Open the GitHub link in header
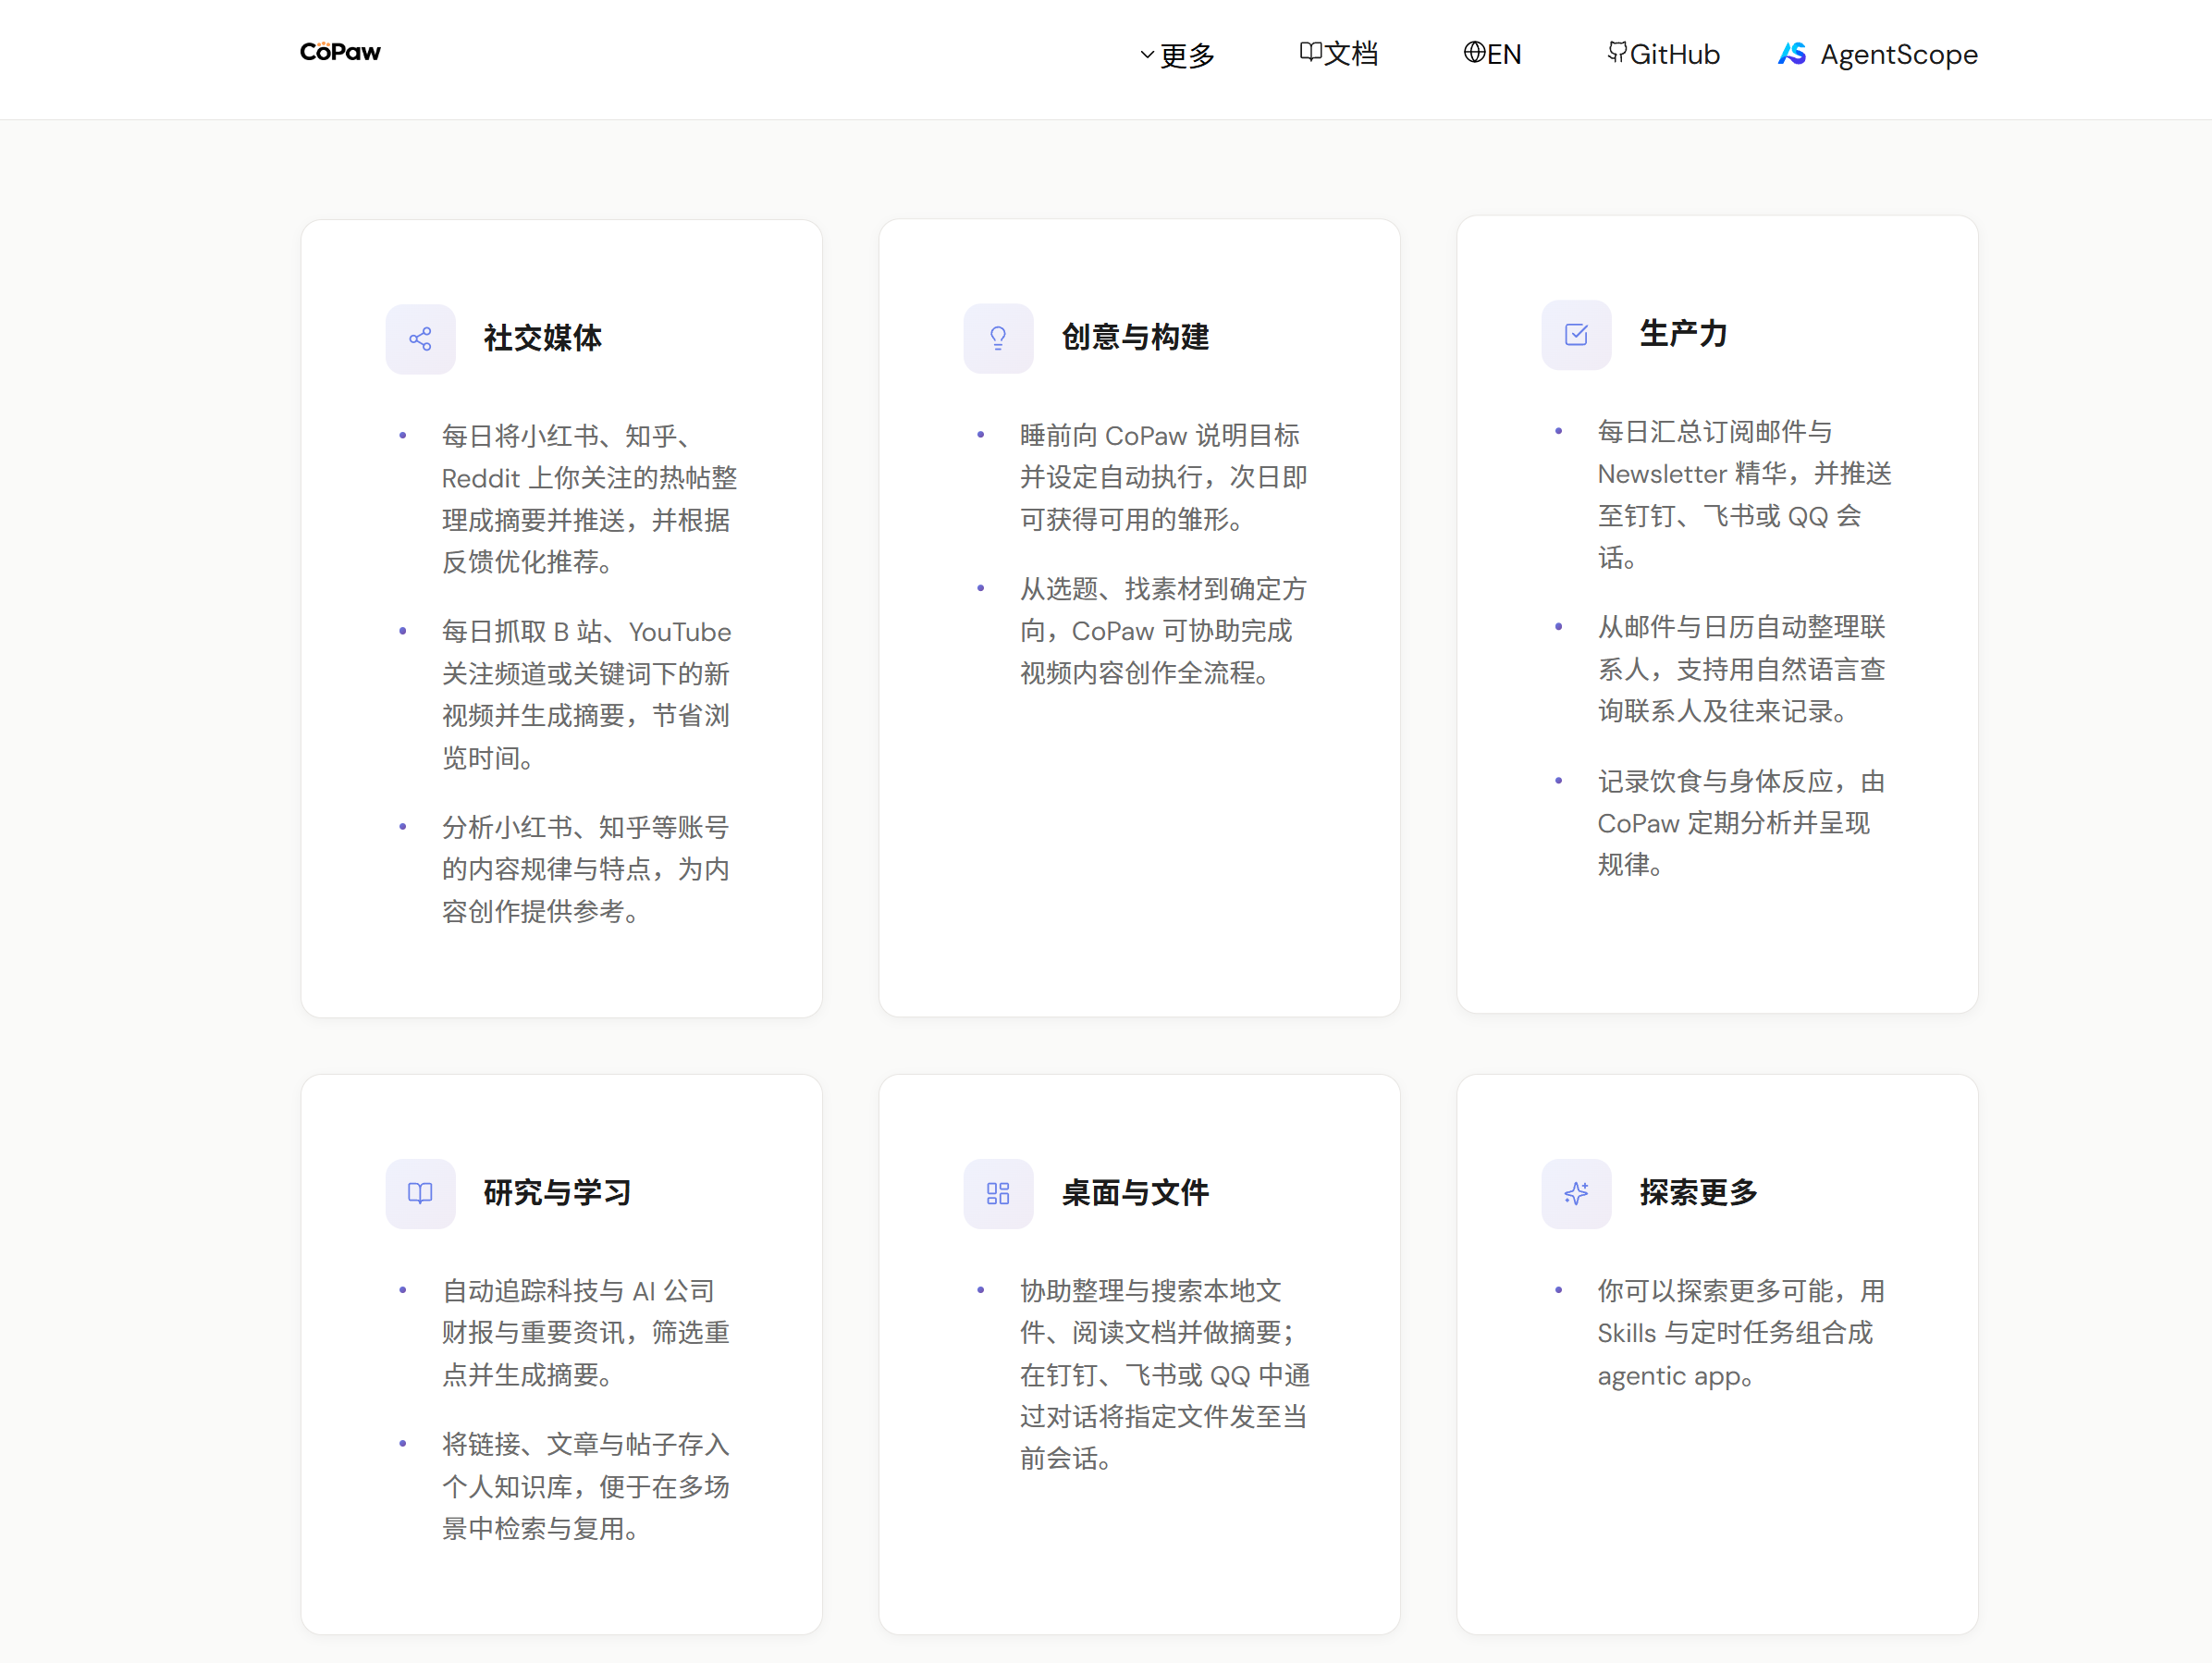Image resolution: width=2212 pixels, height=1663 pixels. click(1663, 54)
